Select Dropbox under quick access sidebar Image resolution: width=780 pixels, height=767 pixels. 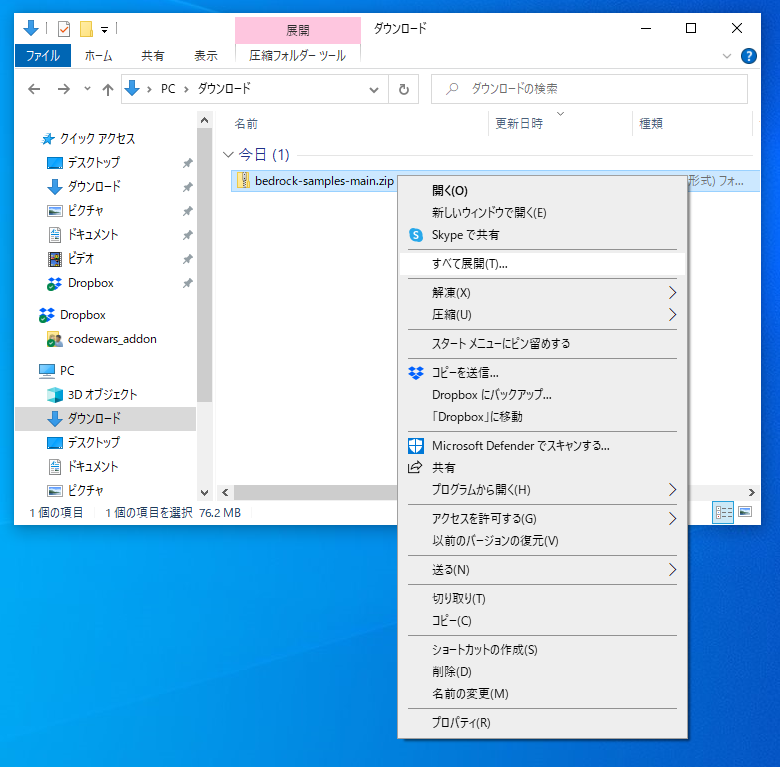tap(90, 283)
